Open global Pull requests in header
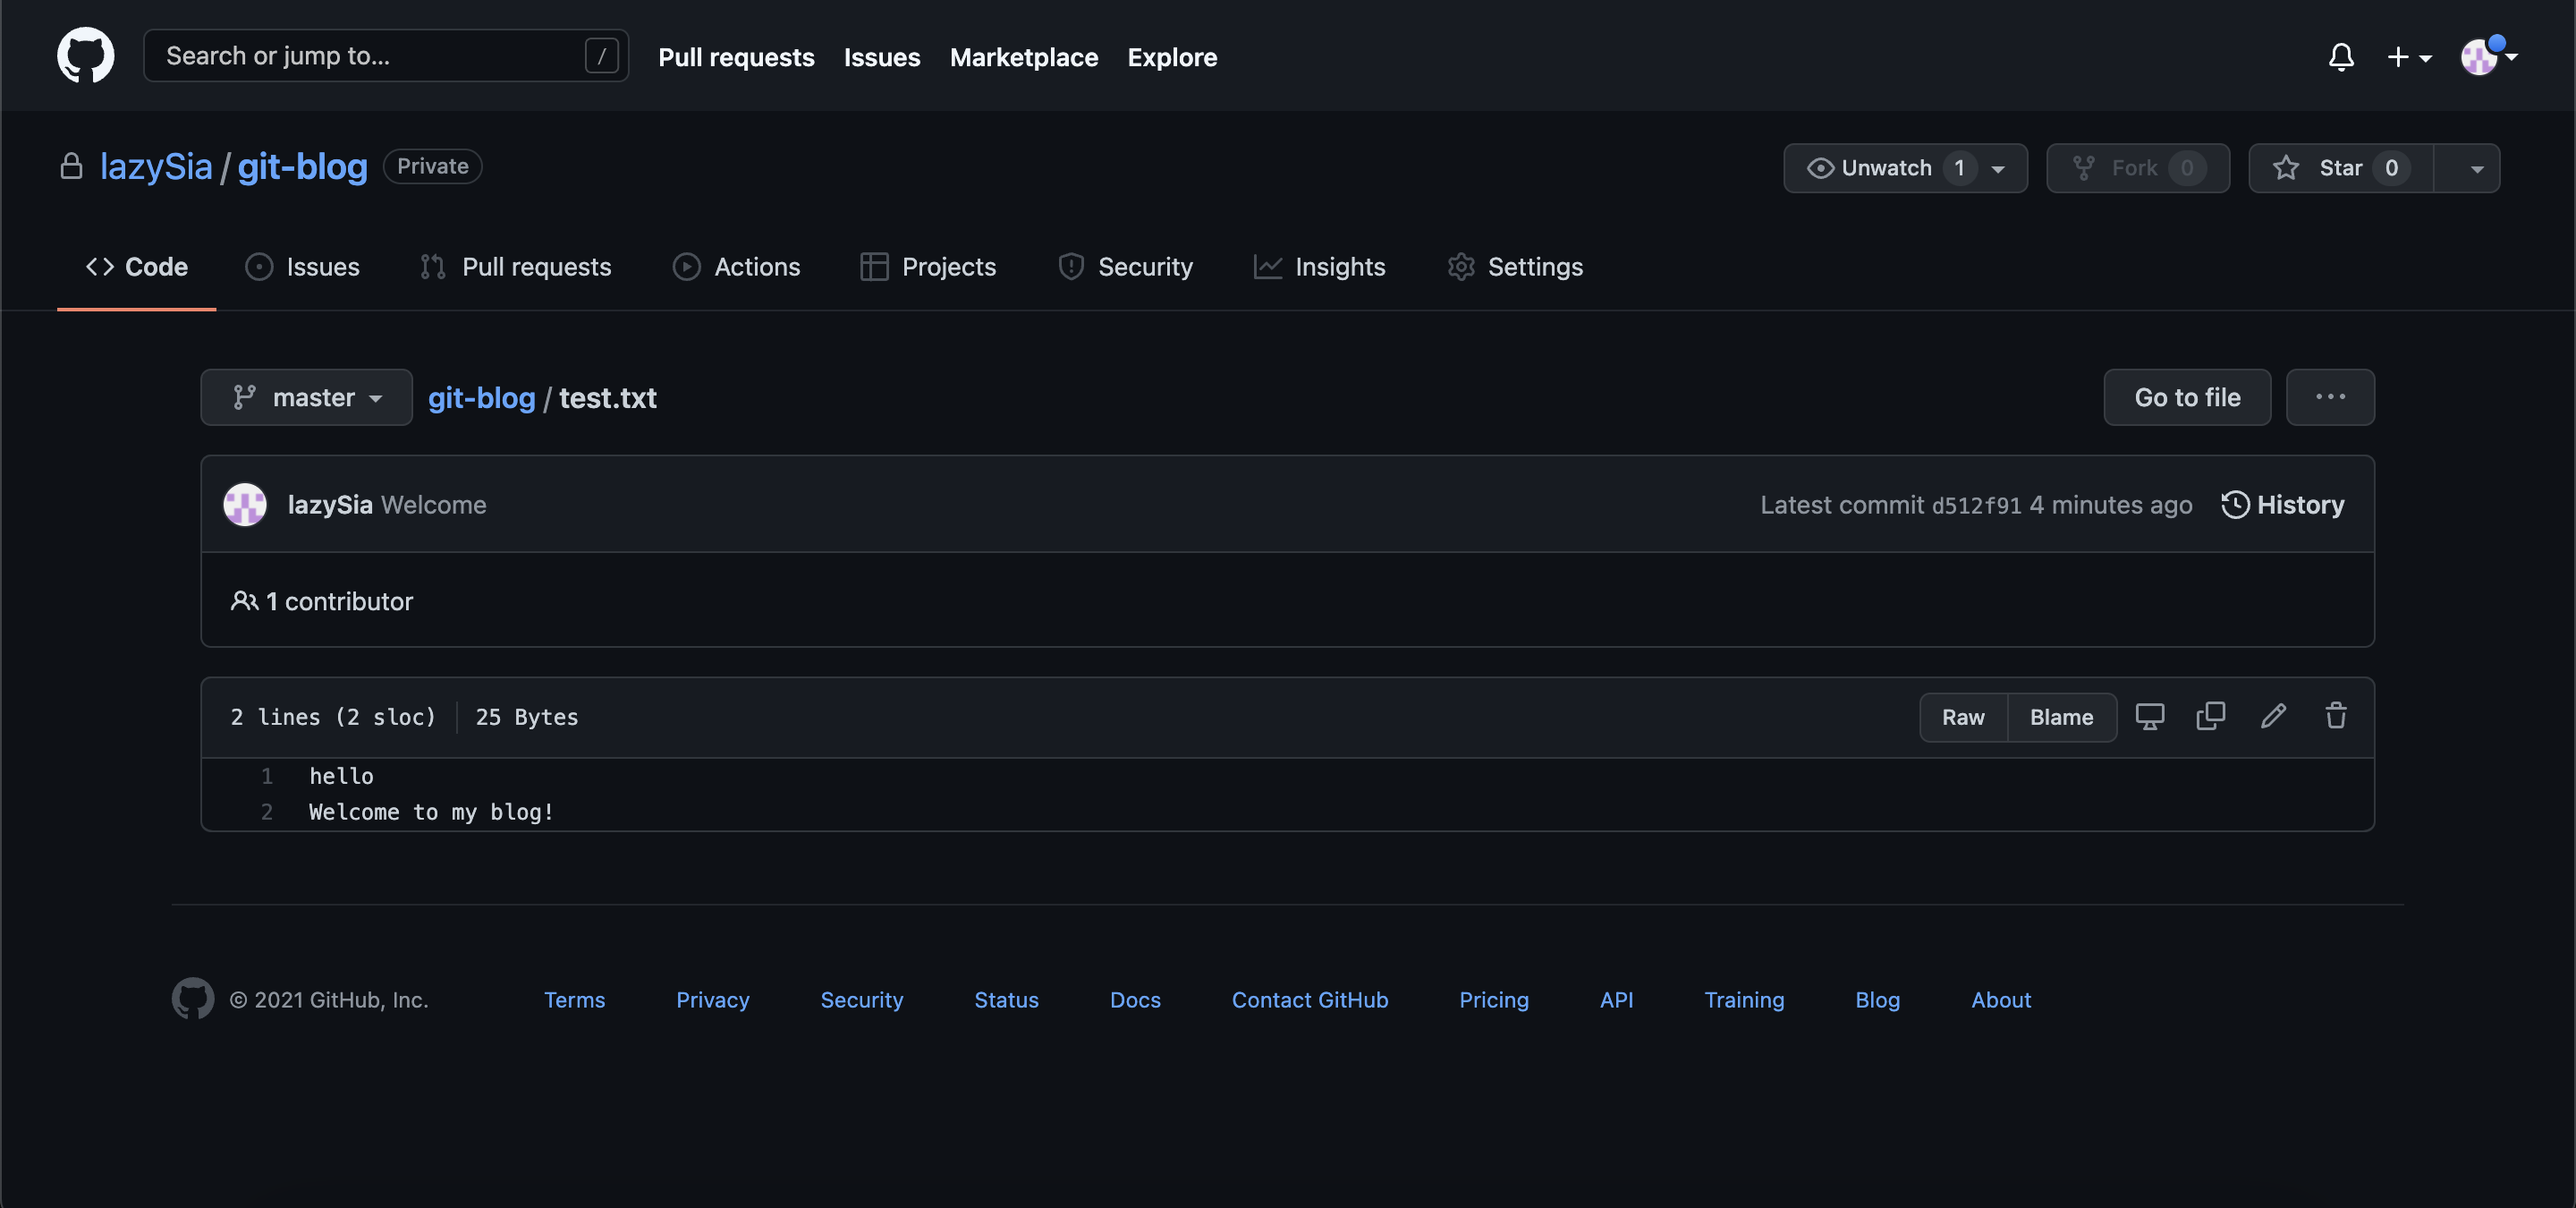 click(x=736, y=57)
